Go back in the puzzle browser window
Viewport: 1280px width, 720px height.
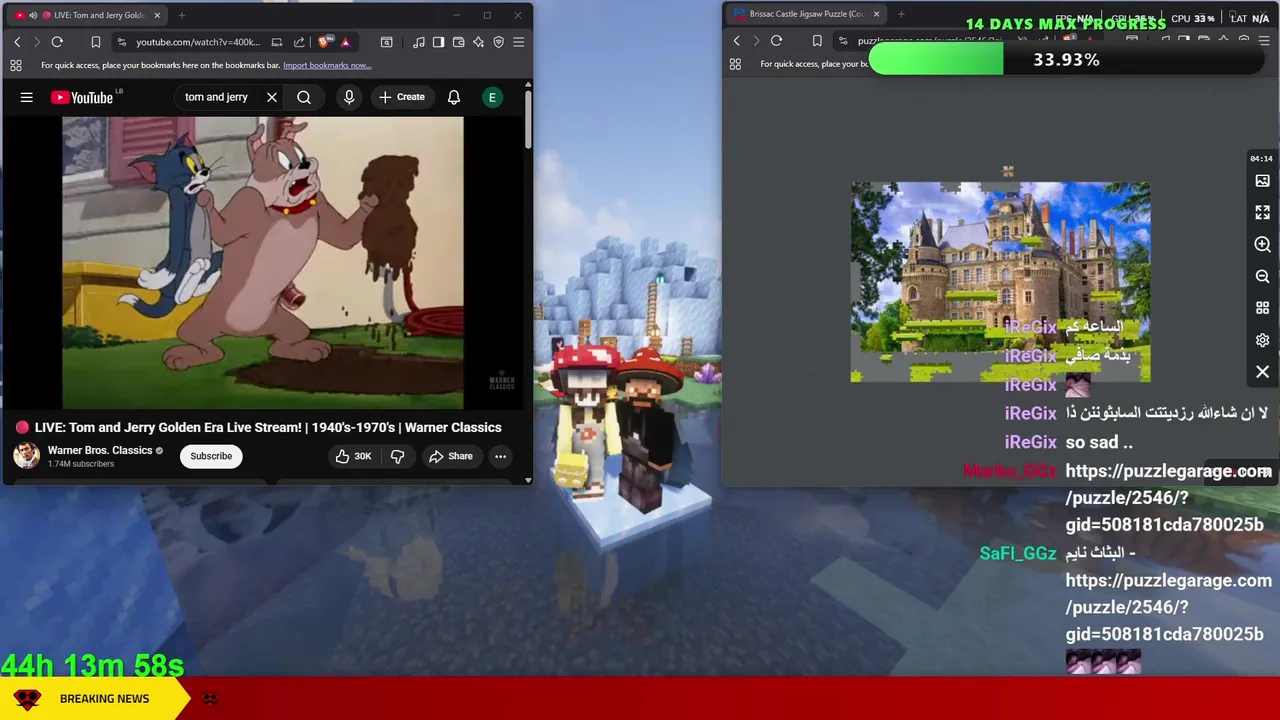point(737,41)
